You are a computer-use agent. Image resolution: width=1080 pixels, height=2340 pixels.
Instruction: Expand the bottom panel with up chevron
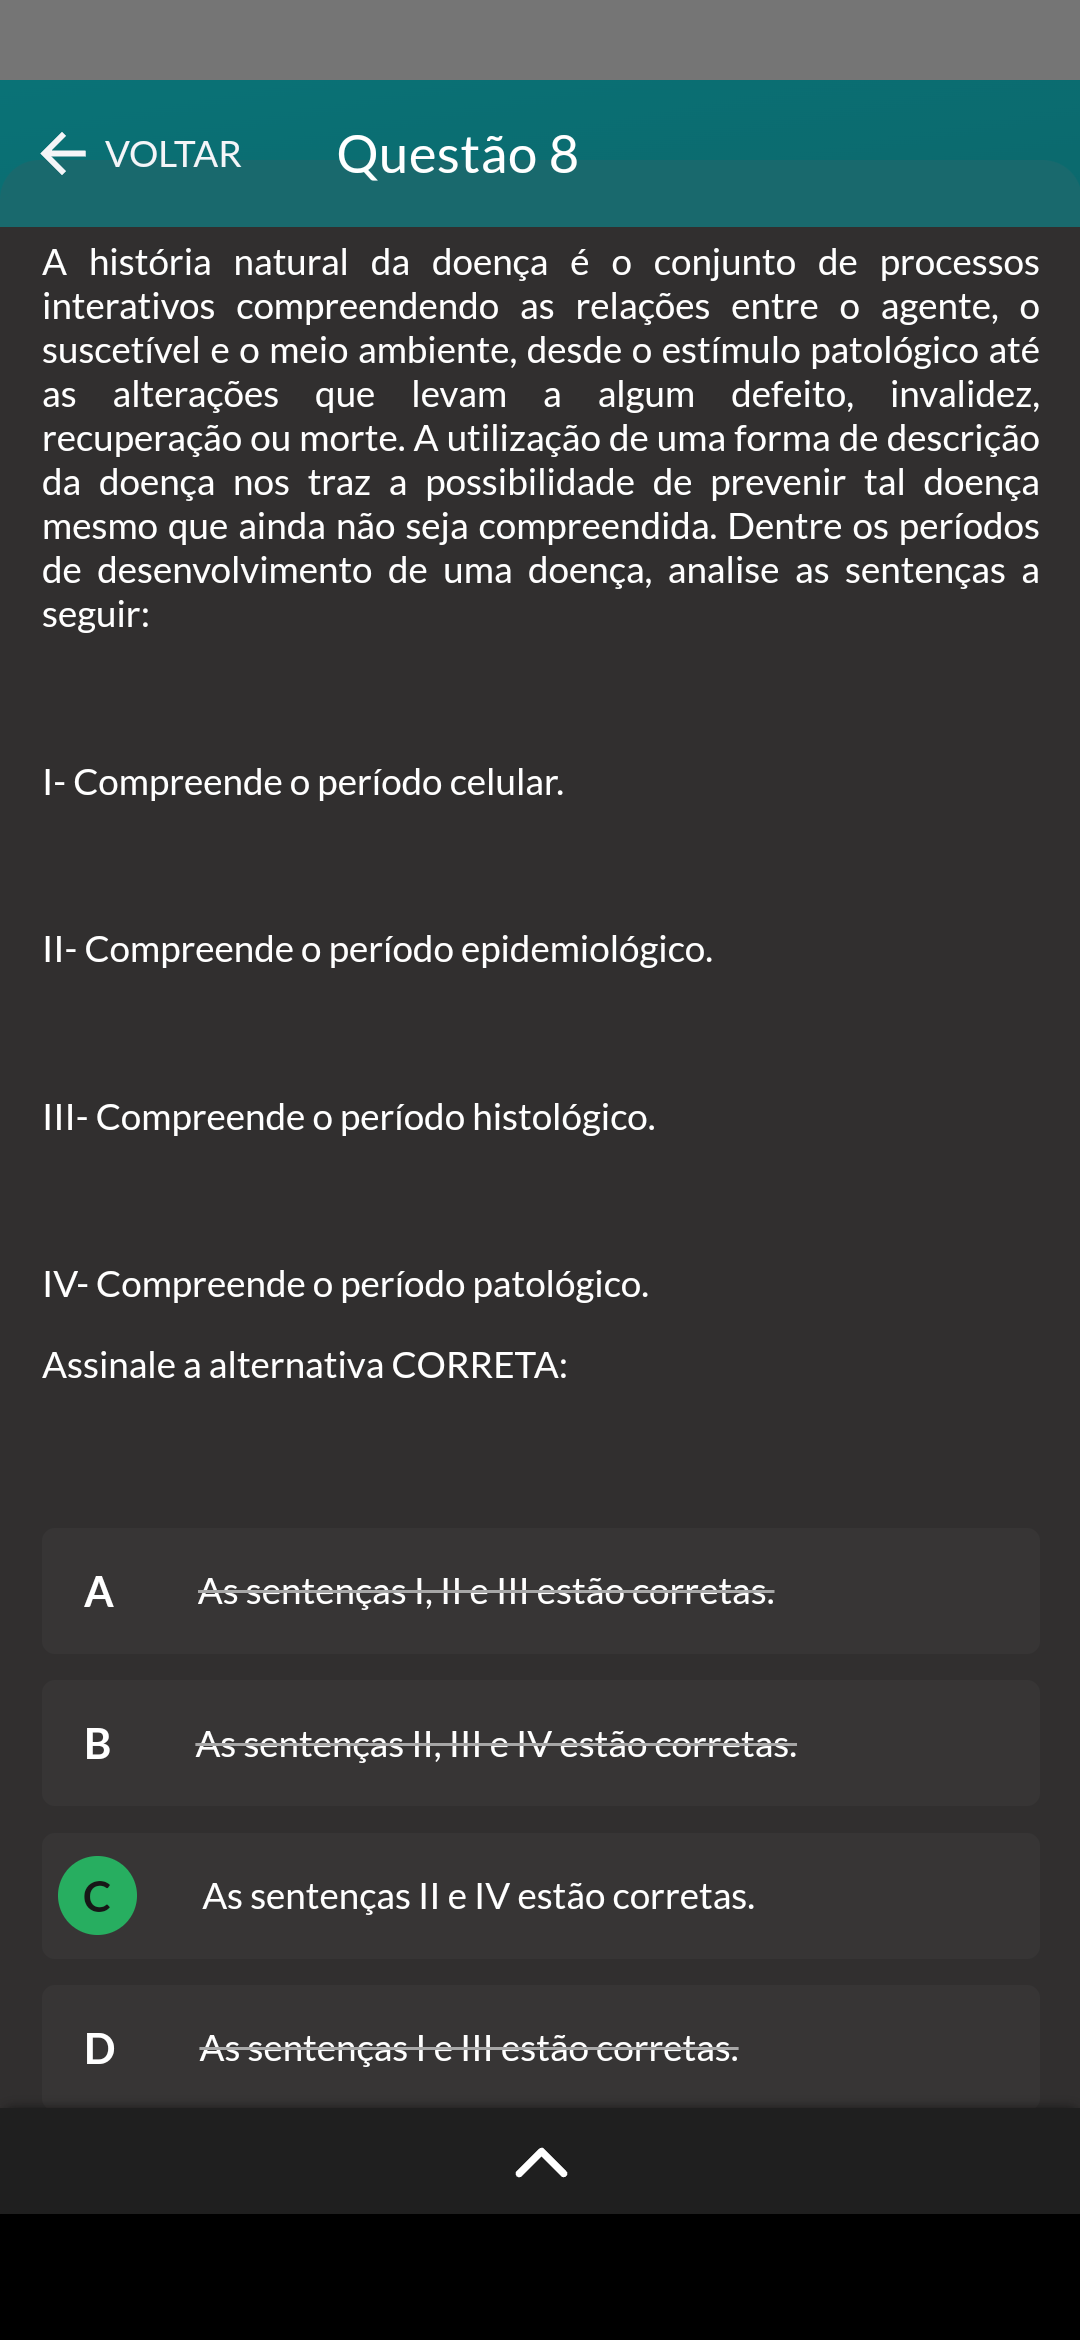pos(541,2163)
